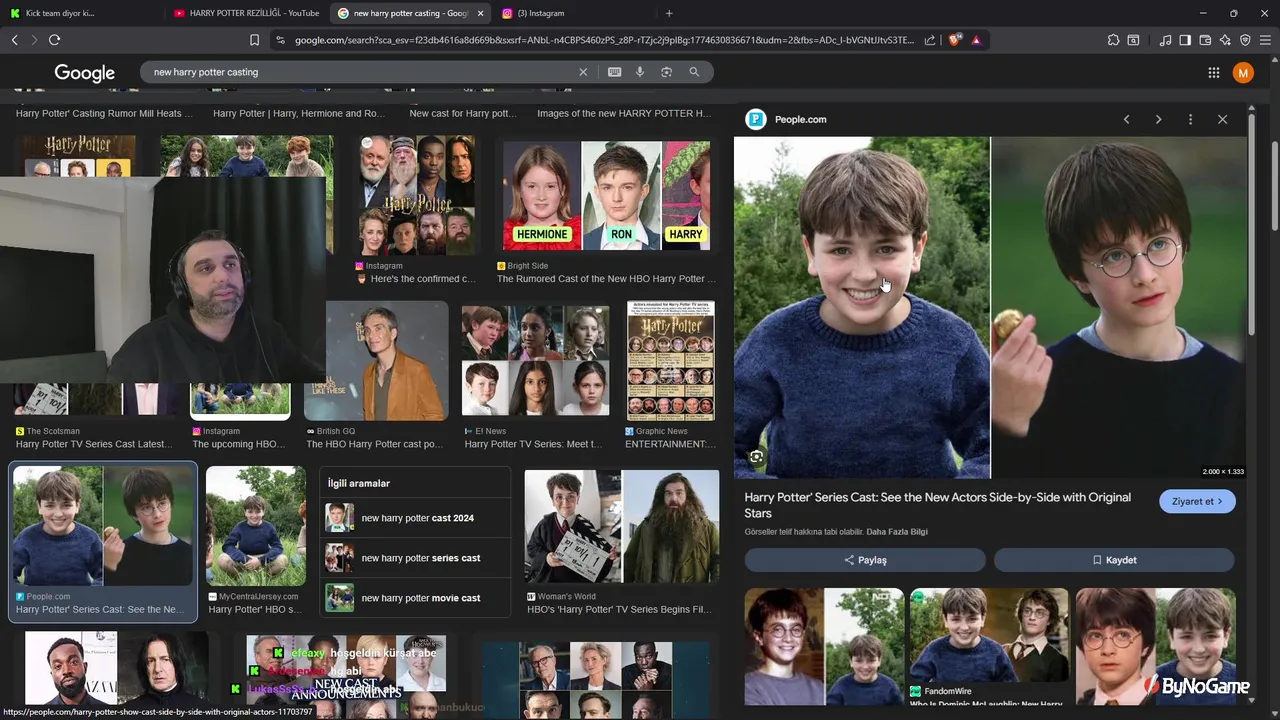Click 'The Rumored Cast of the New HBO' caption

pos(606,279)
